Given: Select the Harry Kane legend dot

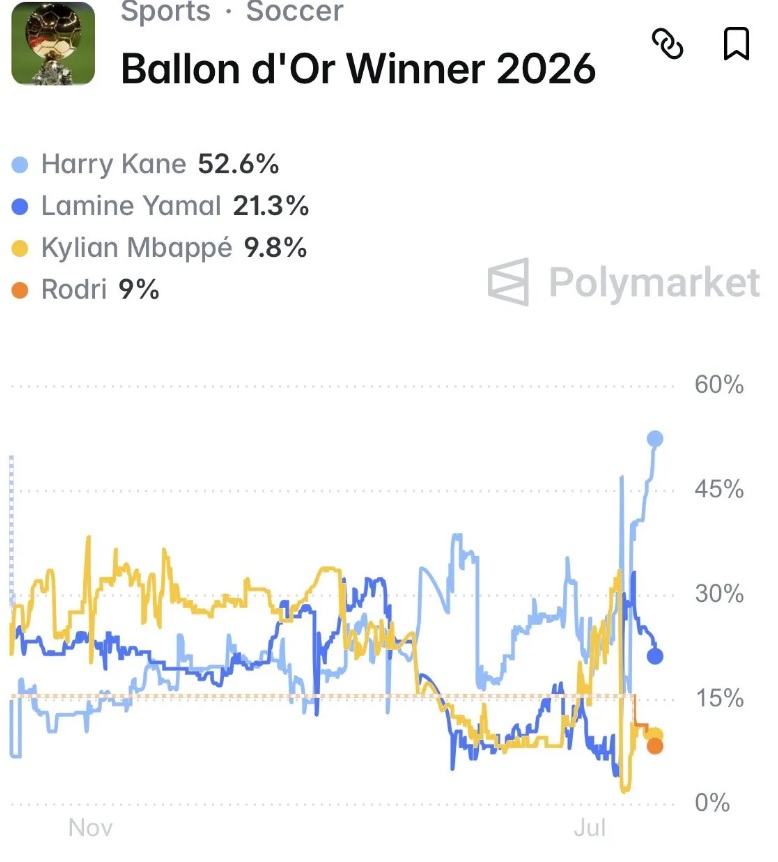Looking at the screenshot, I should tap(20, 164).
